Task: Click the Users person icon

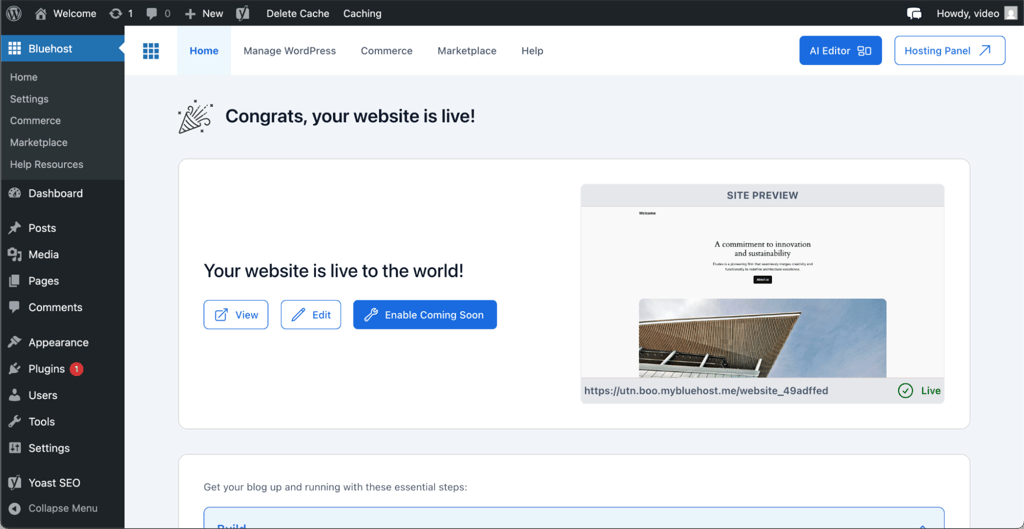Action: (14, 395)
